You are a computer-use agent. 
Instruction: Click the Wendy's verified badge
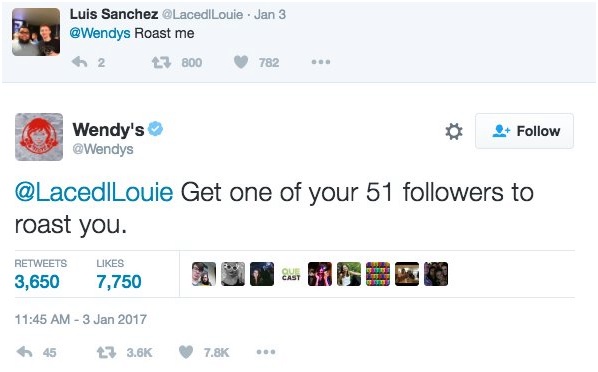click(x=155, y=129)
